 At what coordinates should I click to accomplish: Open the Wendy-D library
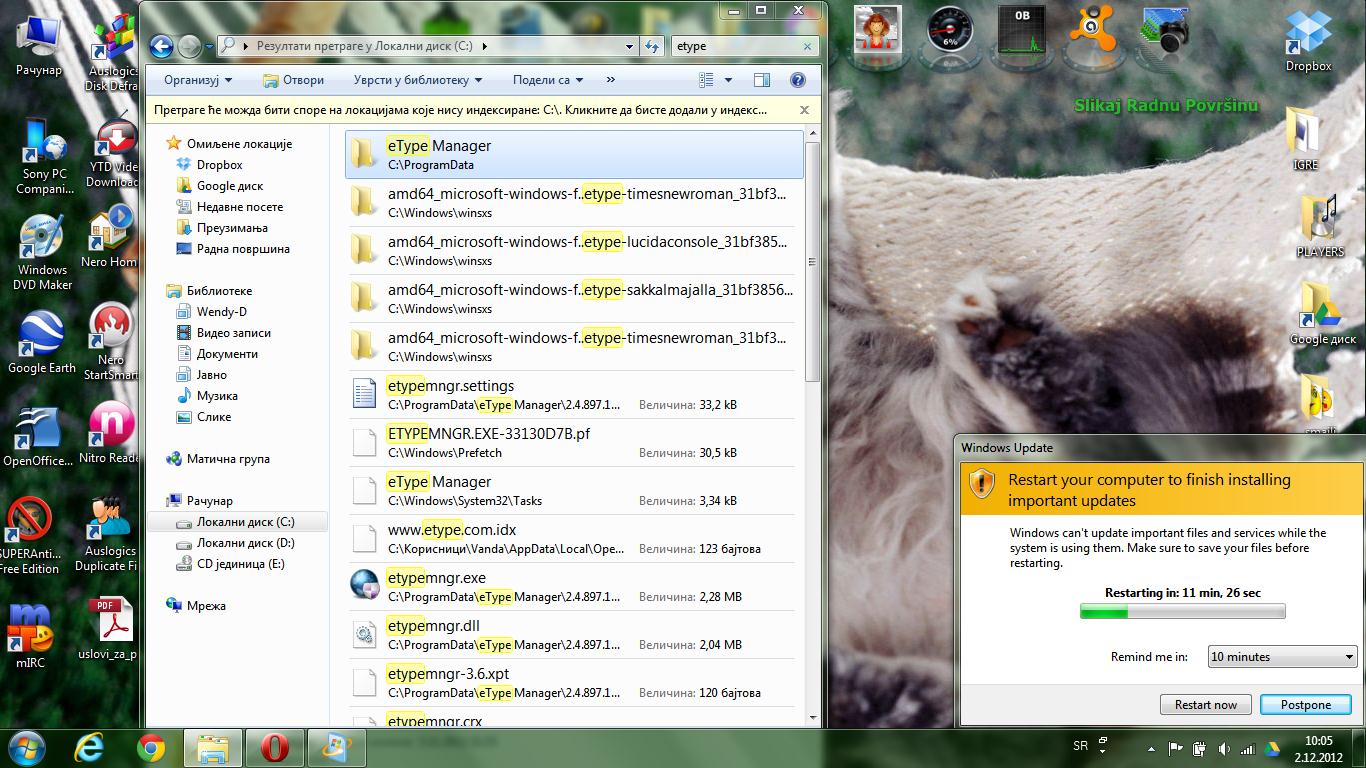pyautogui.click(x=222, y=312)
